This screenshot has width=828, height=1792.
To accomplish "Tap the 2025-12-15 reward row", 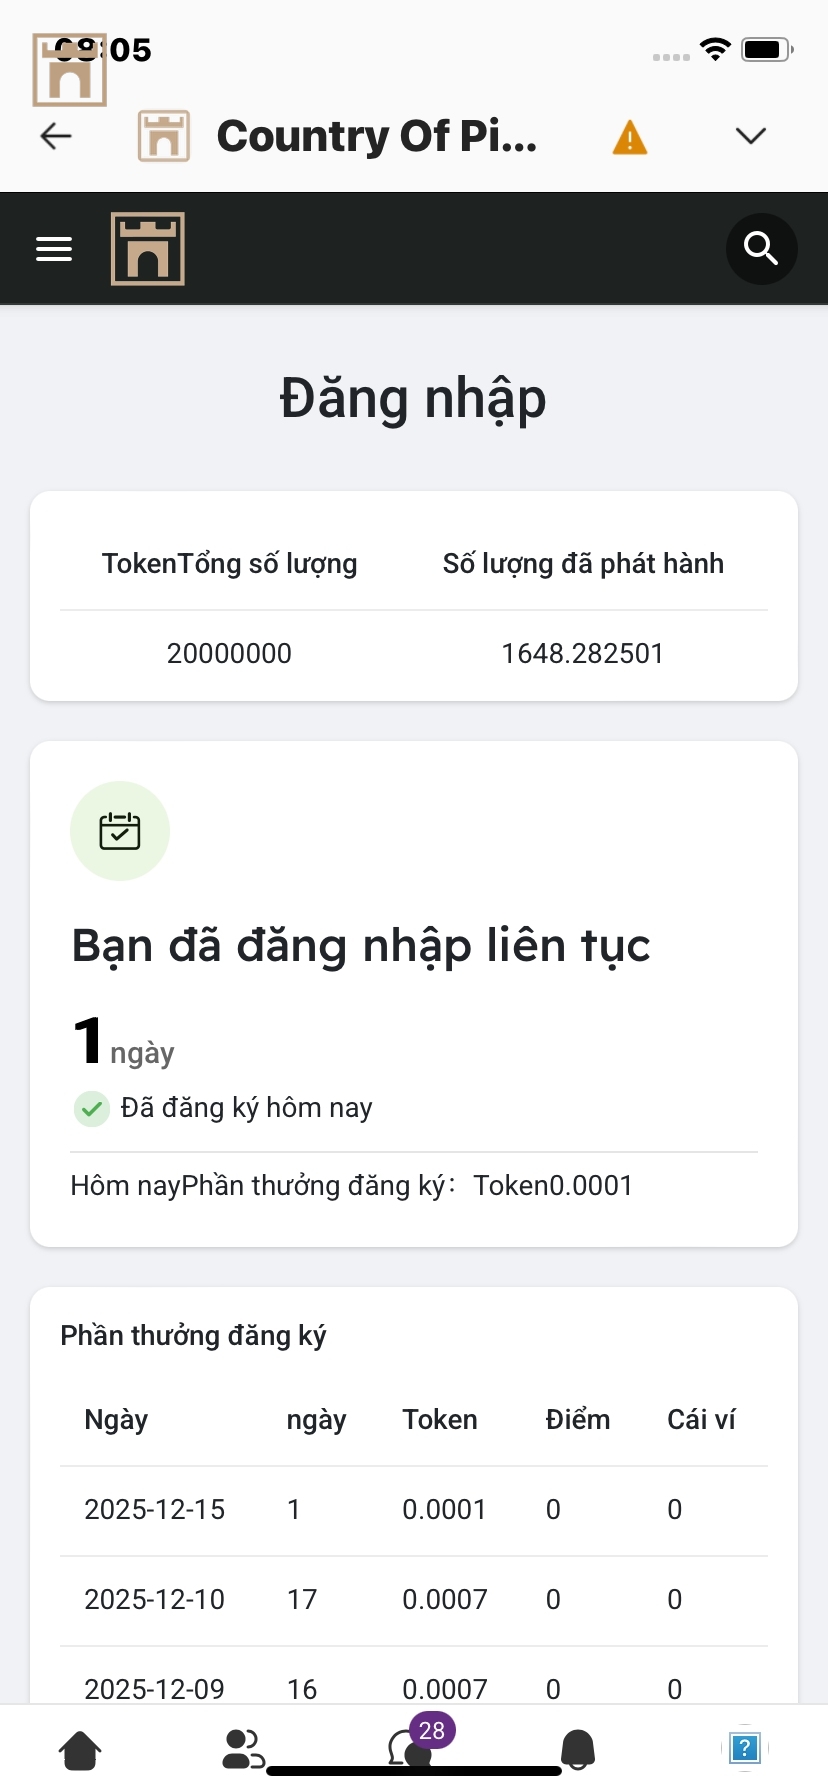I will point(413,1510).
